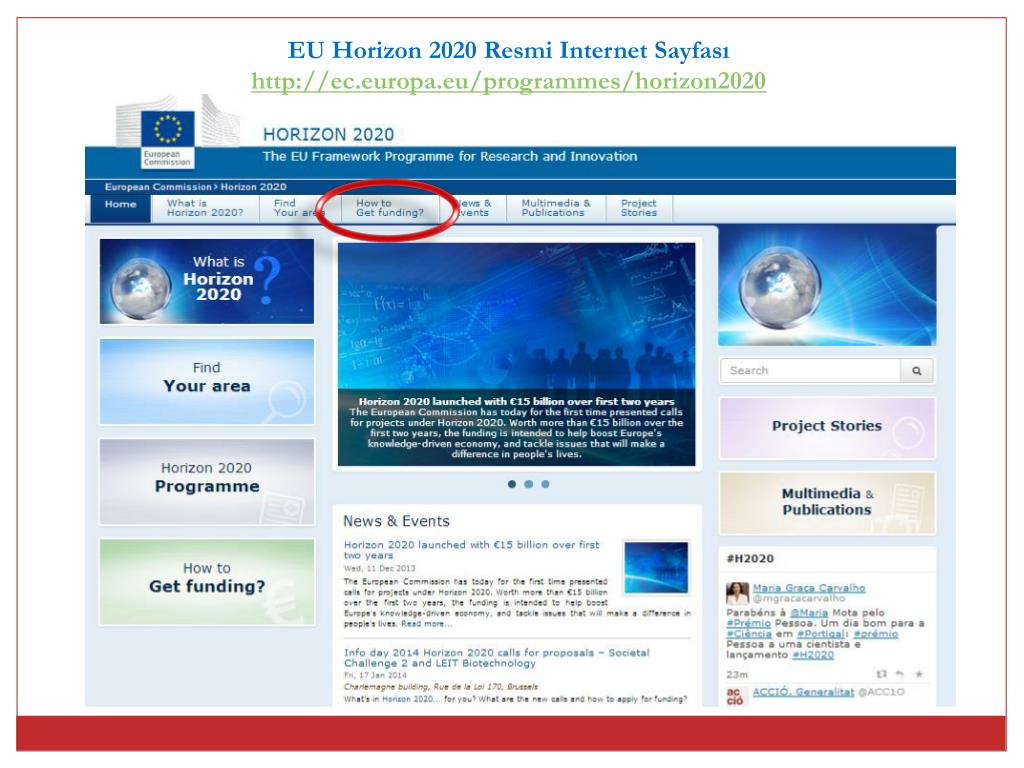Open the 'Multimedia & Publications' right tile
Screen dimensions: 1024x768
(x=827, y=503)
